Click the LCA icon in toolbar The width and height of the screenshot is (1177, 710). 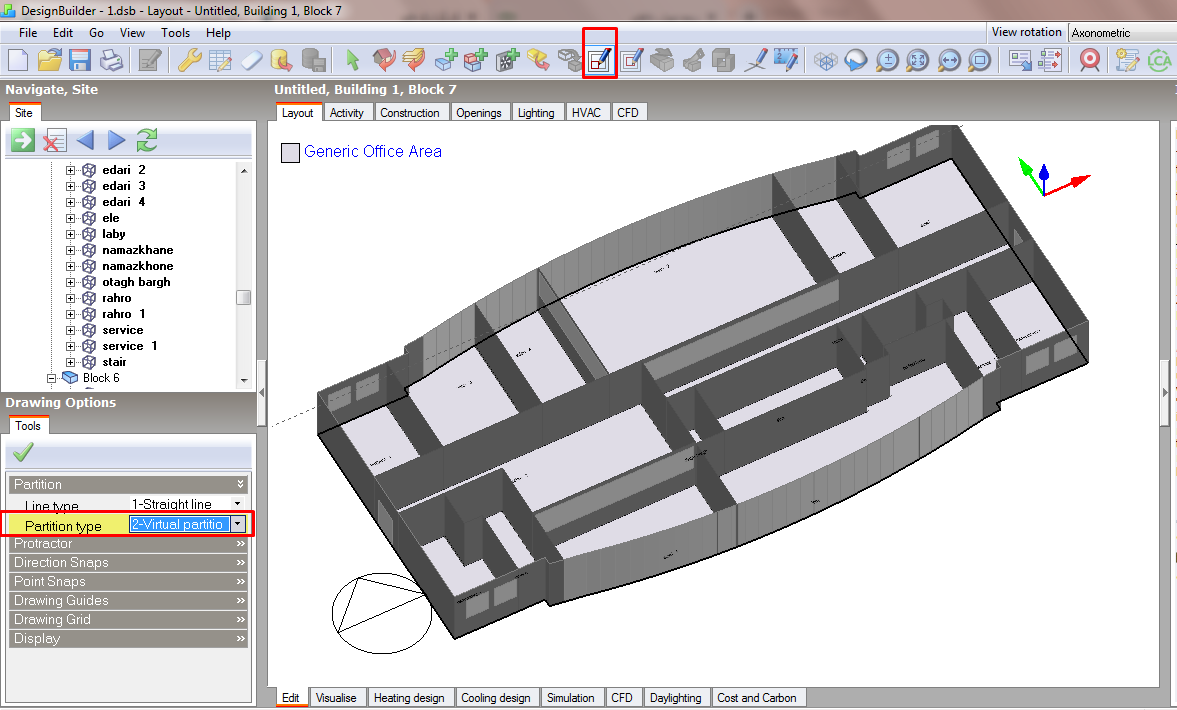[1160, 60]
